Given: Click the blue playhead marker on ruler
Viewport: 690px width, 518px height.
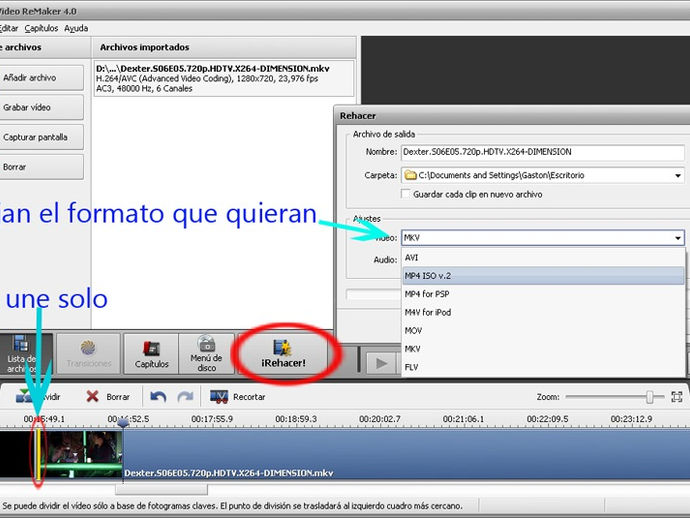Looking at the screenshot, I should pos(123,423).
